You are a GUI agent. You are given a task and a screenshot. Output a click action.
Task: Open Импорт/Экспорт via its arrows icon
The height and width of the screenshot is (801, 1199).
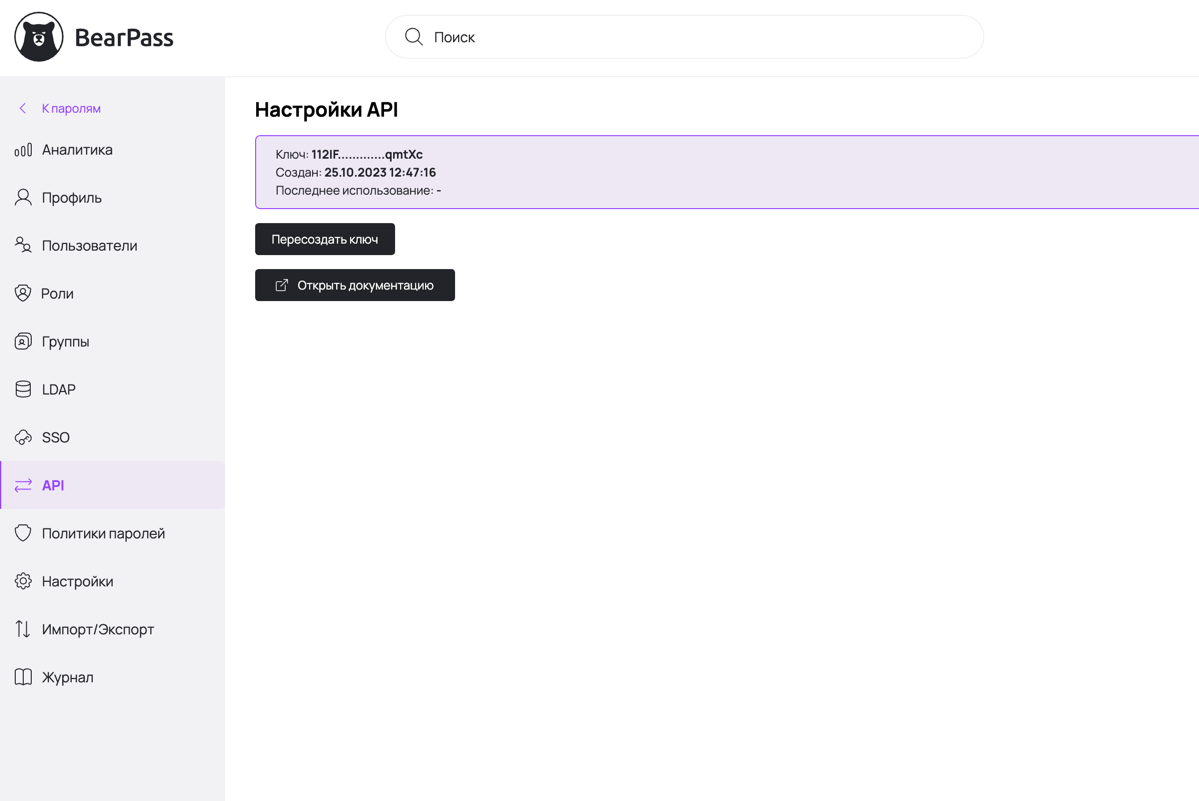click(x=23, y=629)
